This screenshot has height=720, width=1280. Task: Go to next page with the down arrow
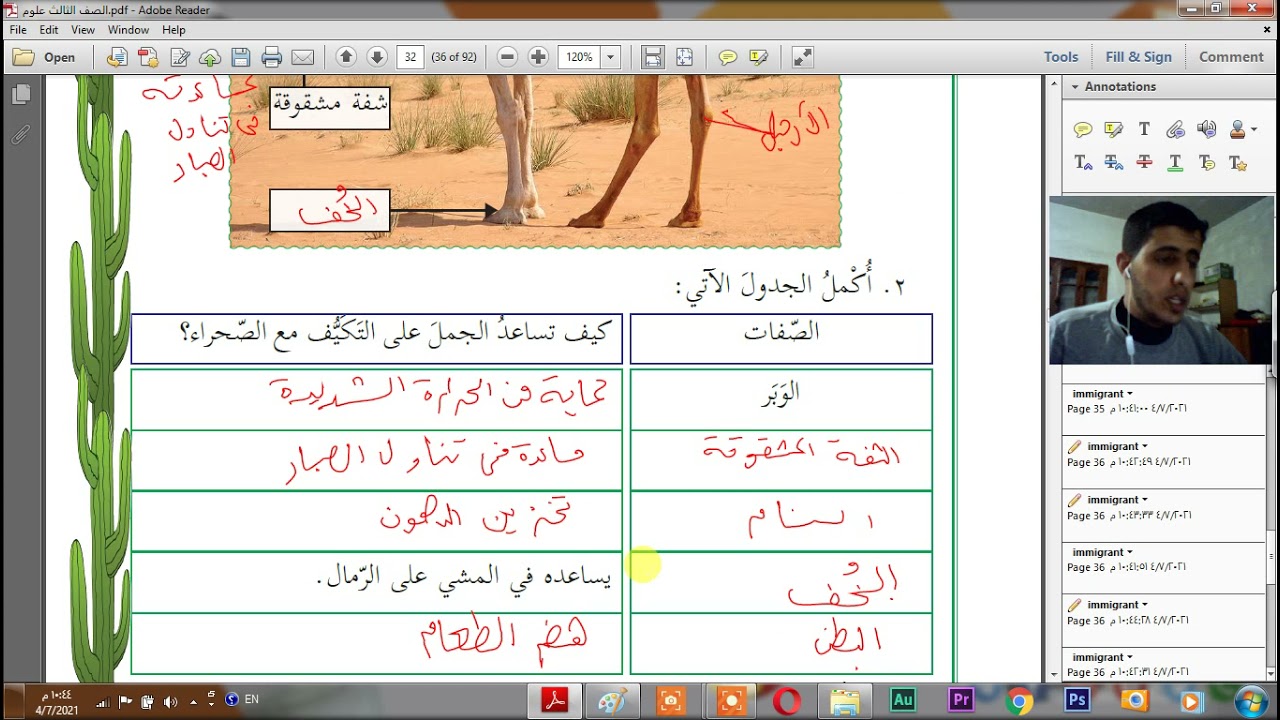coord(377,57)
